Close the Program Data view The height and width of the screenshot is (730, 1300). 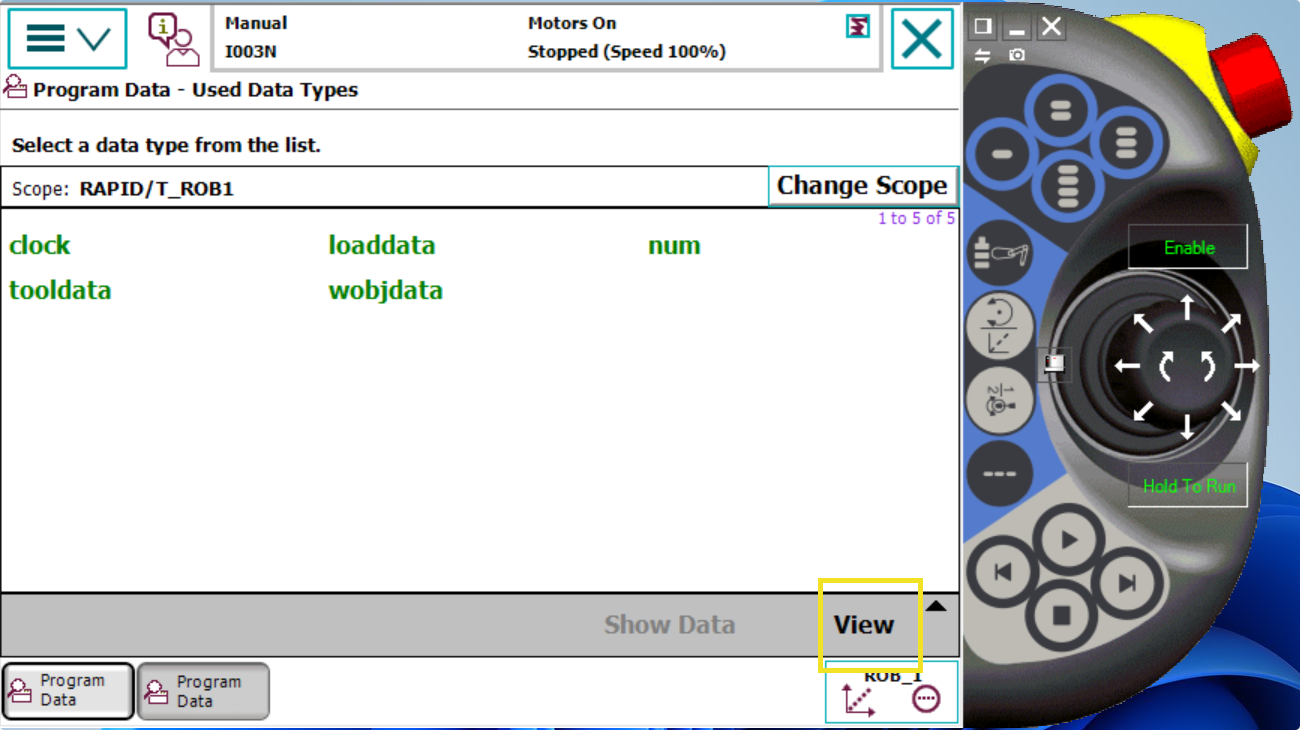pyautogui.click(x=921, y=39)
